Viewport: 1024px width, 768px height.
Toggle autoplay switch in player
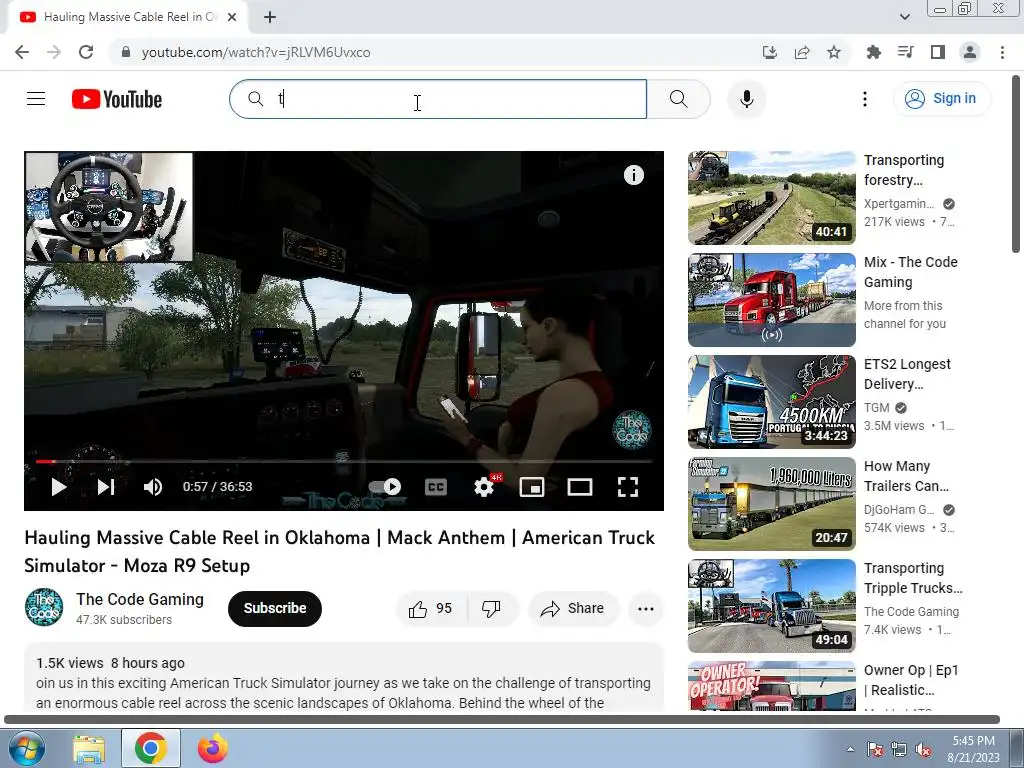click(x=385, y=487)
